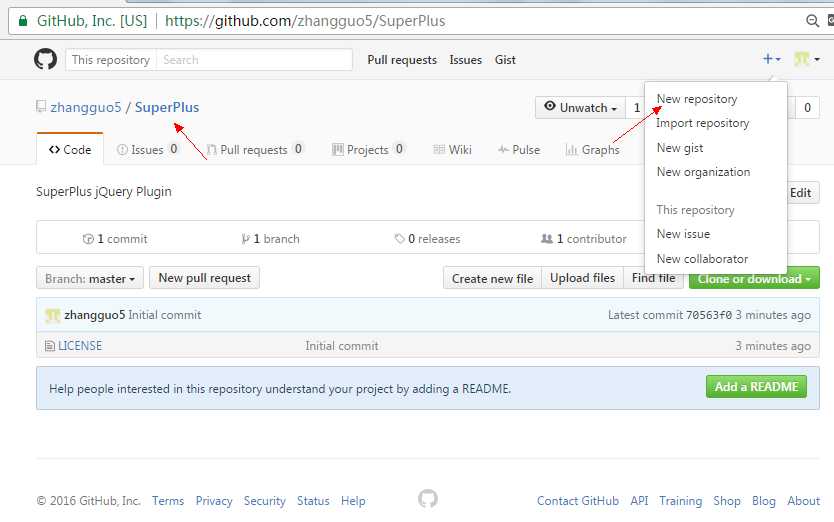Open the latest commit message 'Initial commit'
834x522 pixels.
tap(165, 315)
